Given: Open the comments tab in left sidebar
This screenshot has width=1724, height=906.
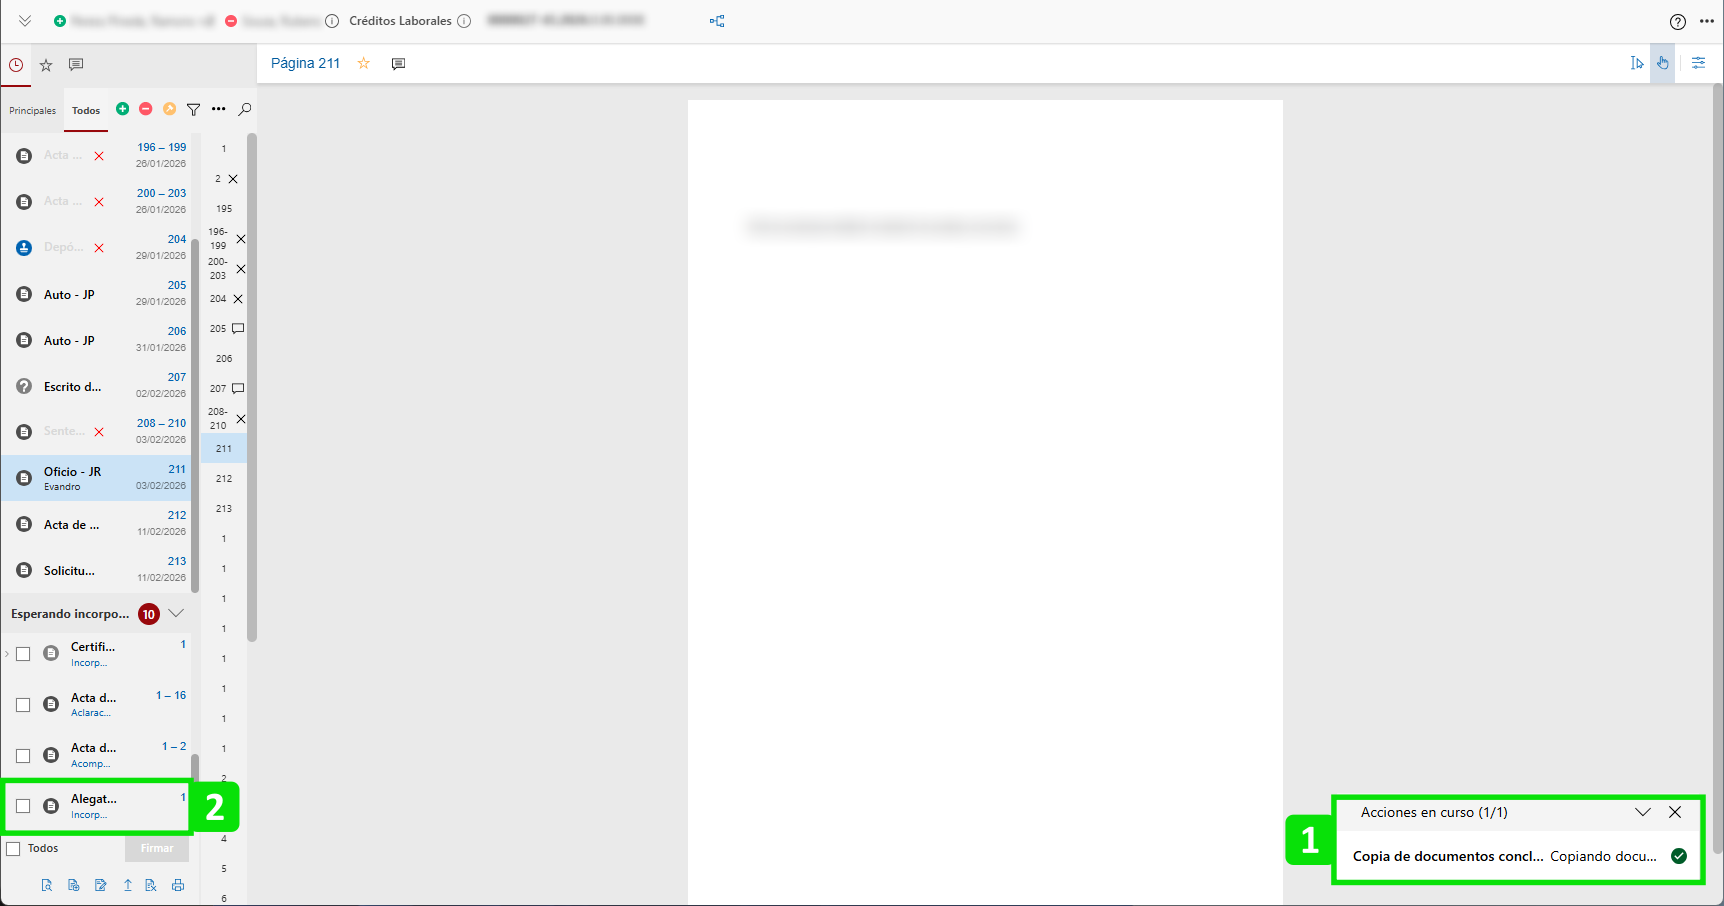Looking at the screenshot, I should (x=76, y=65).
